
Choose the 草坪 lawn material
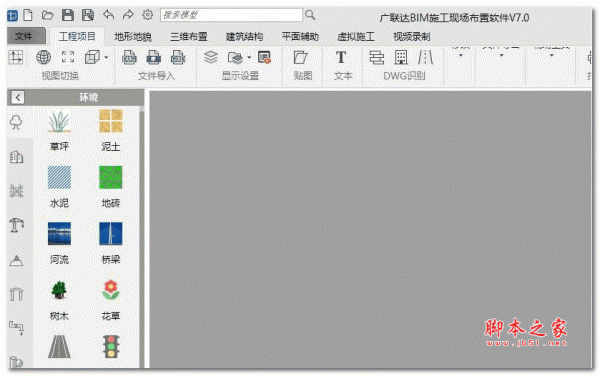(59, 130)
